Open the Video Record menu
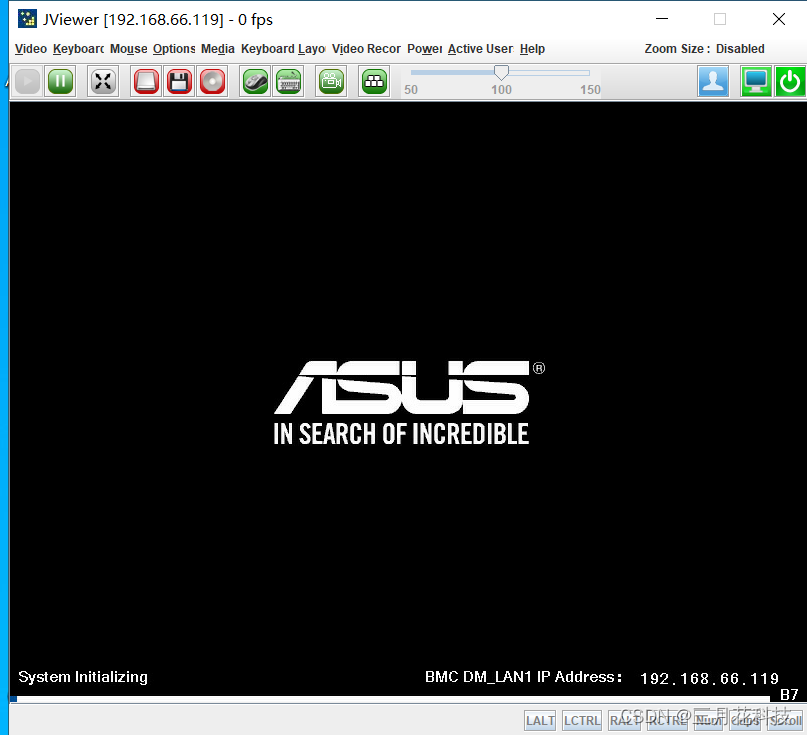Screen dimensions: 807x735 tap(366, 49)
